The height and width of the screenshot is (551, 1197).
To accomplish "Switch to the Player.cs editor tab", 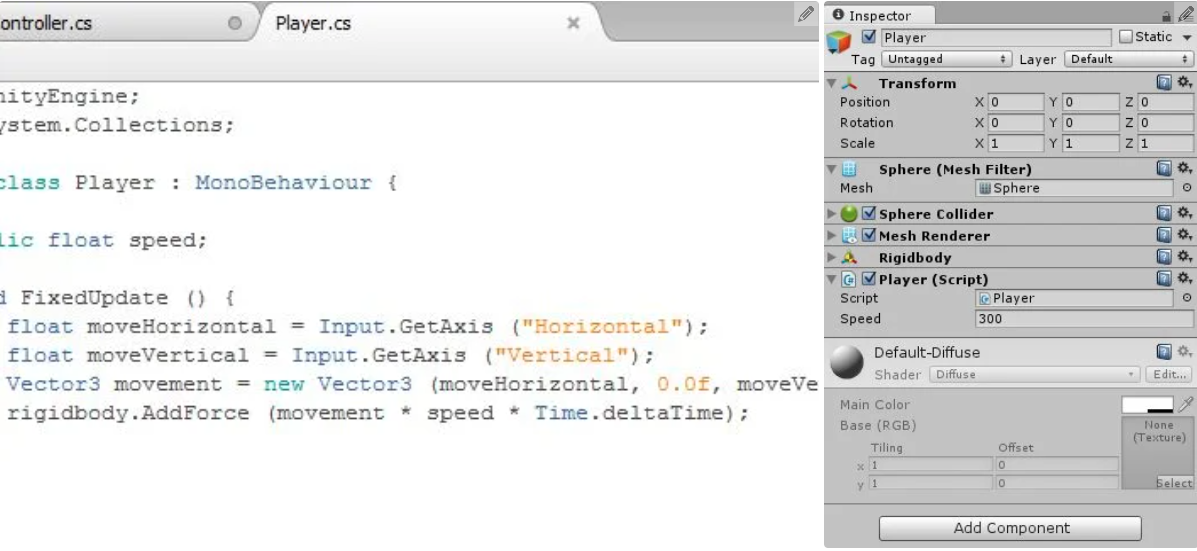I will point(313,23).
